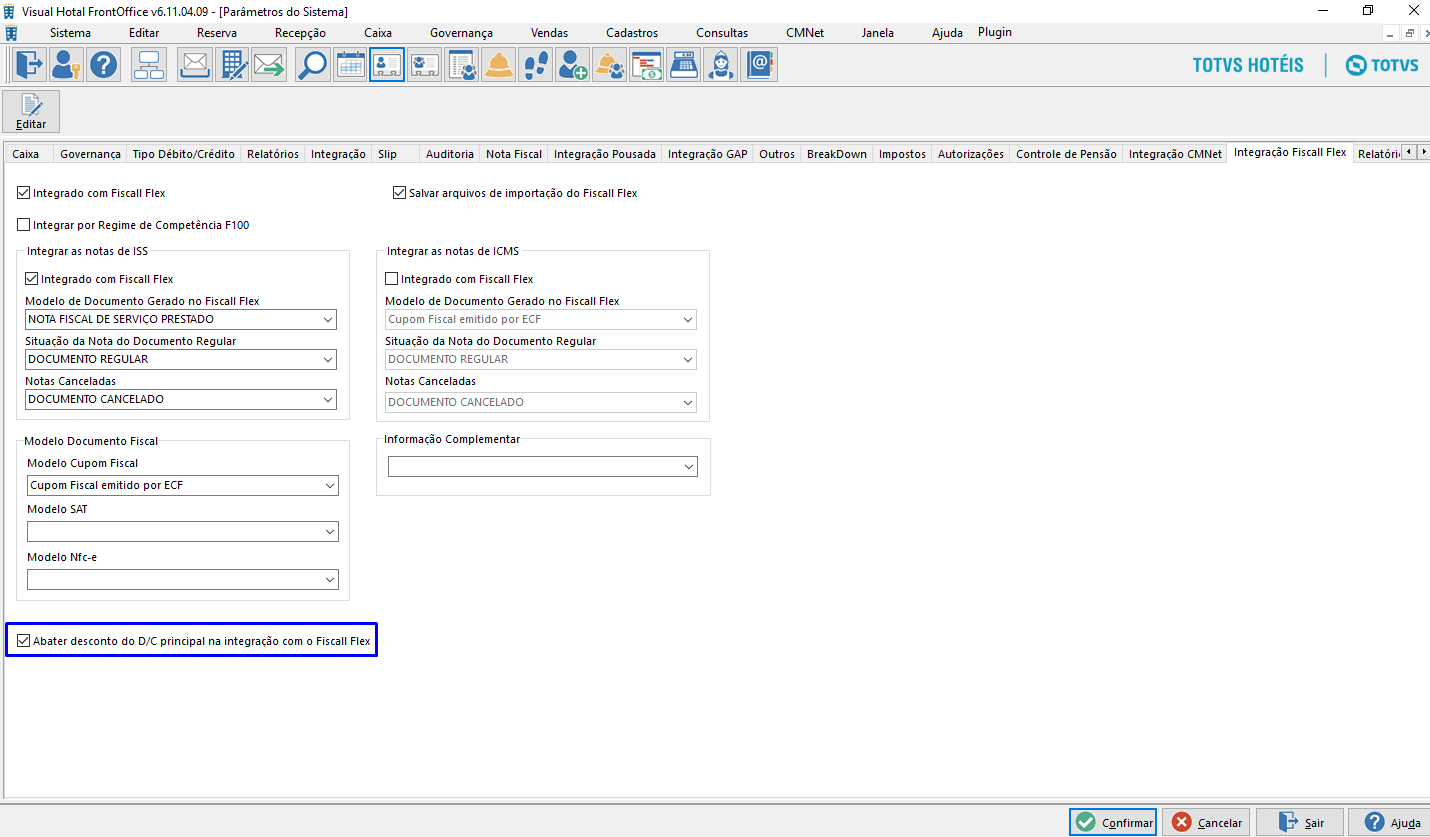Open the Informação Complementar dropdown
The height and width of the screenshot is (837, 1430).
point(543,467)
